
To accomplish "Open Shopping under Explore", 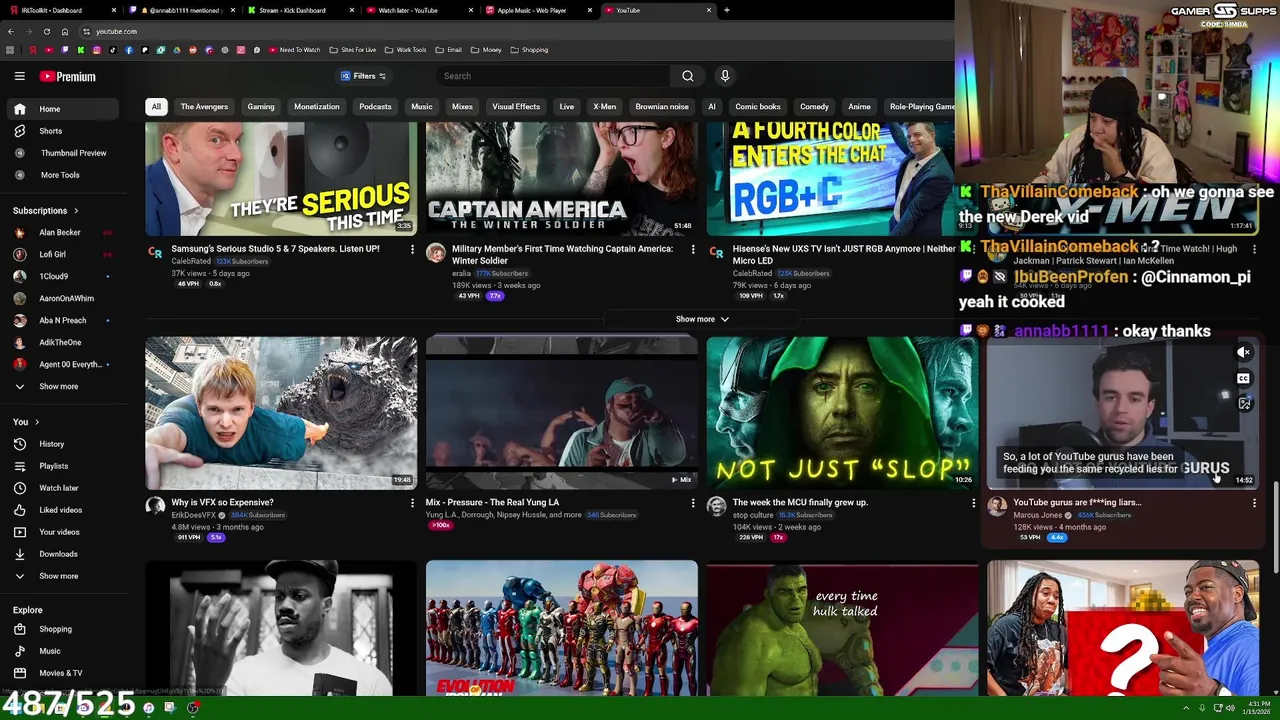I will pyautogui.click(x=55, y=629).
